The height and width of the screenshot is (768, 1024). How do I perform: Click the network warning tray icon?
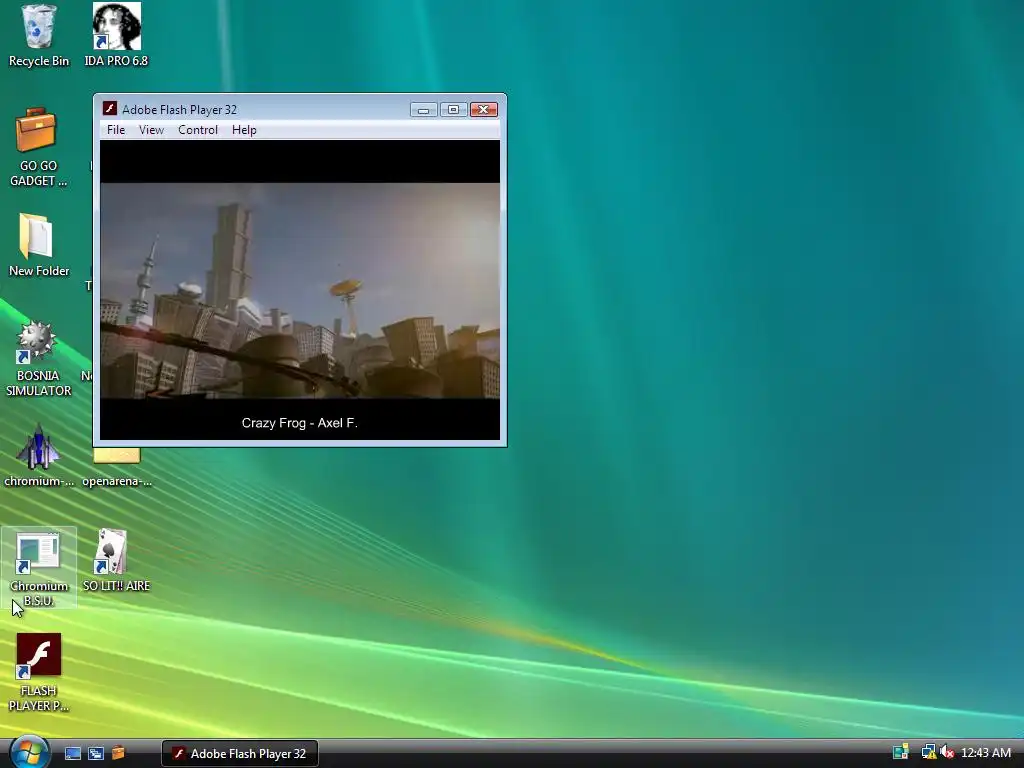[928, 753]
